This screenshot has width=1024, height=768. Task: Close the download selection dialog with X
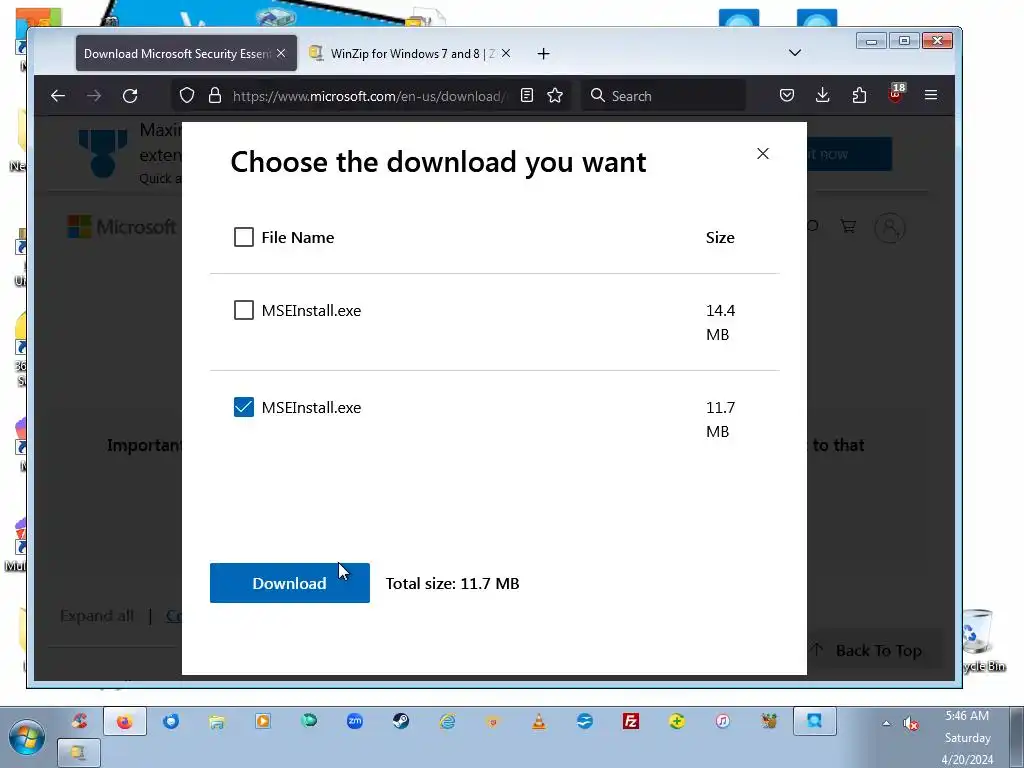click(762, 153)
